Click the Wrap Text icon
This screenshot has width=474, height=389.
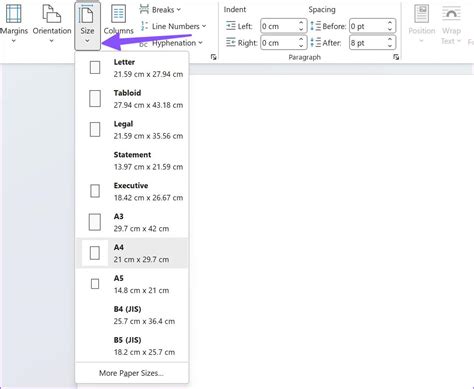point(451,14)
